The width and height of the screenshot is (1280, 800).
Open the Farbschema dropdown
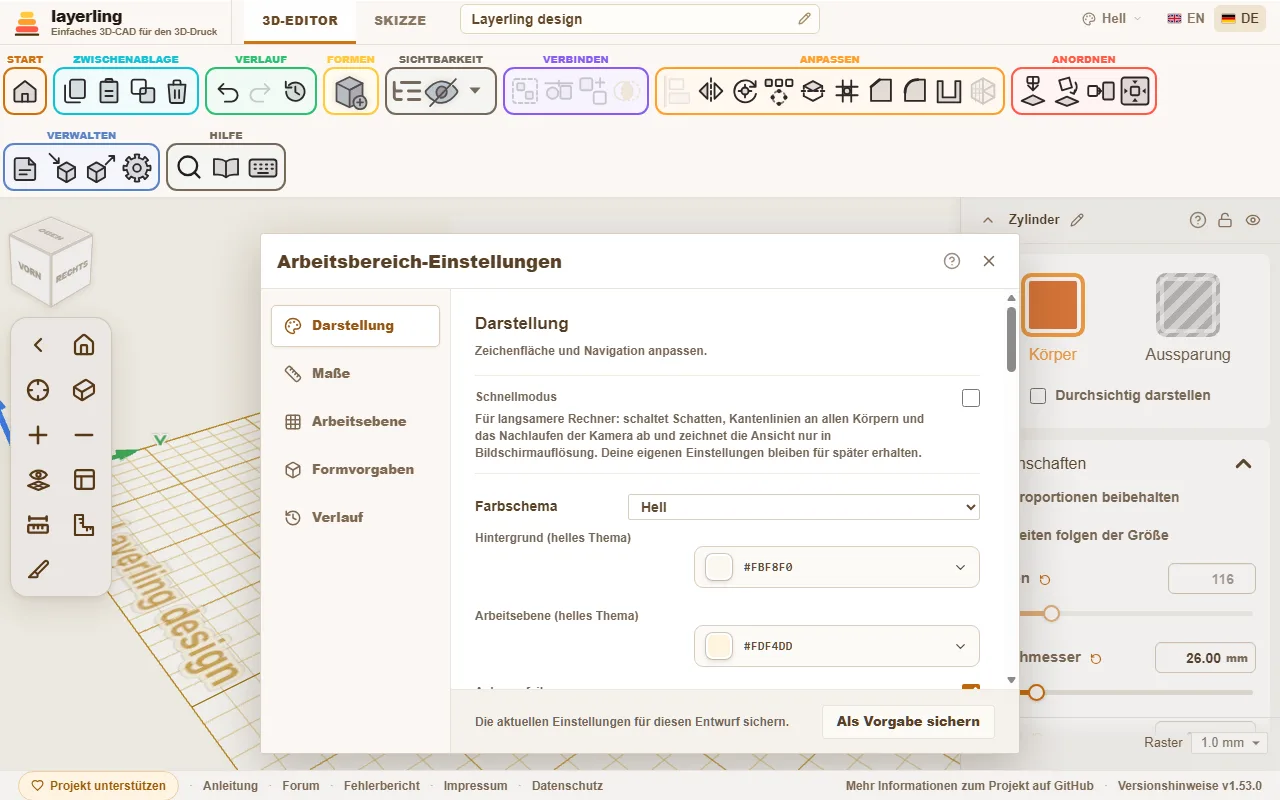pos(804,507)
